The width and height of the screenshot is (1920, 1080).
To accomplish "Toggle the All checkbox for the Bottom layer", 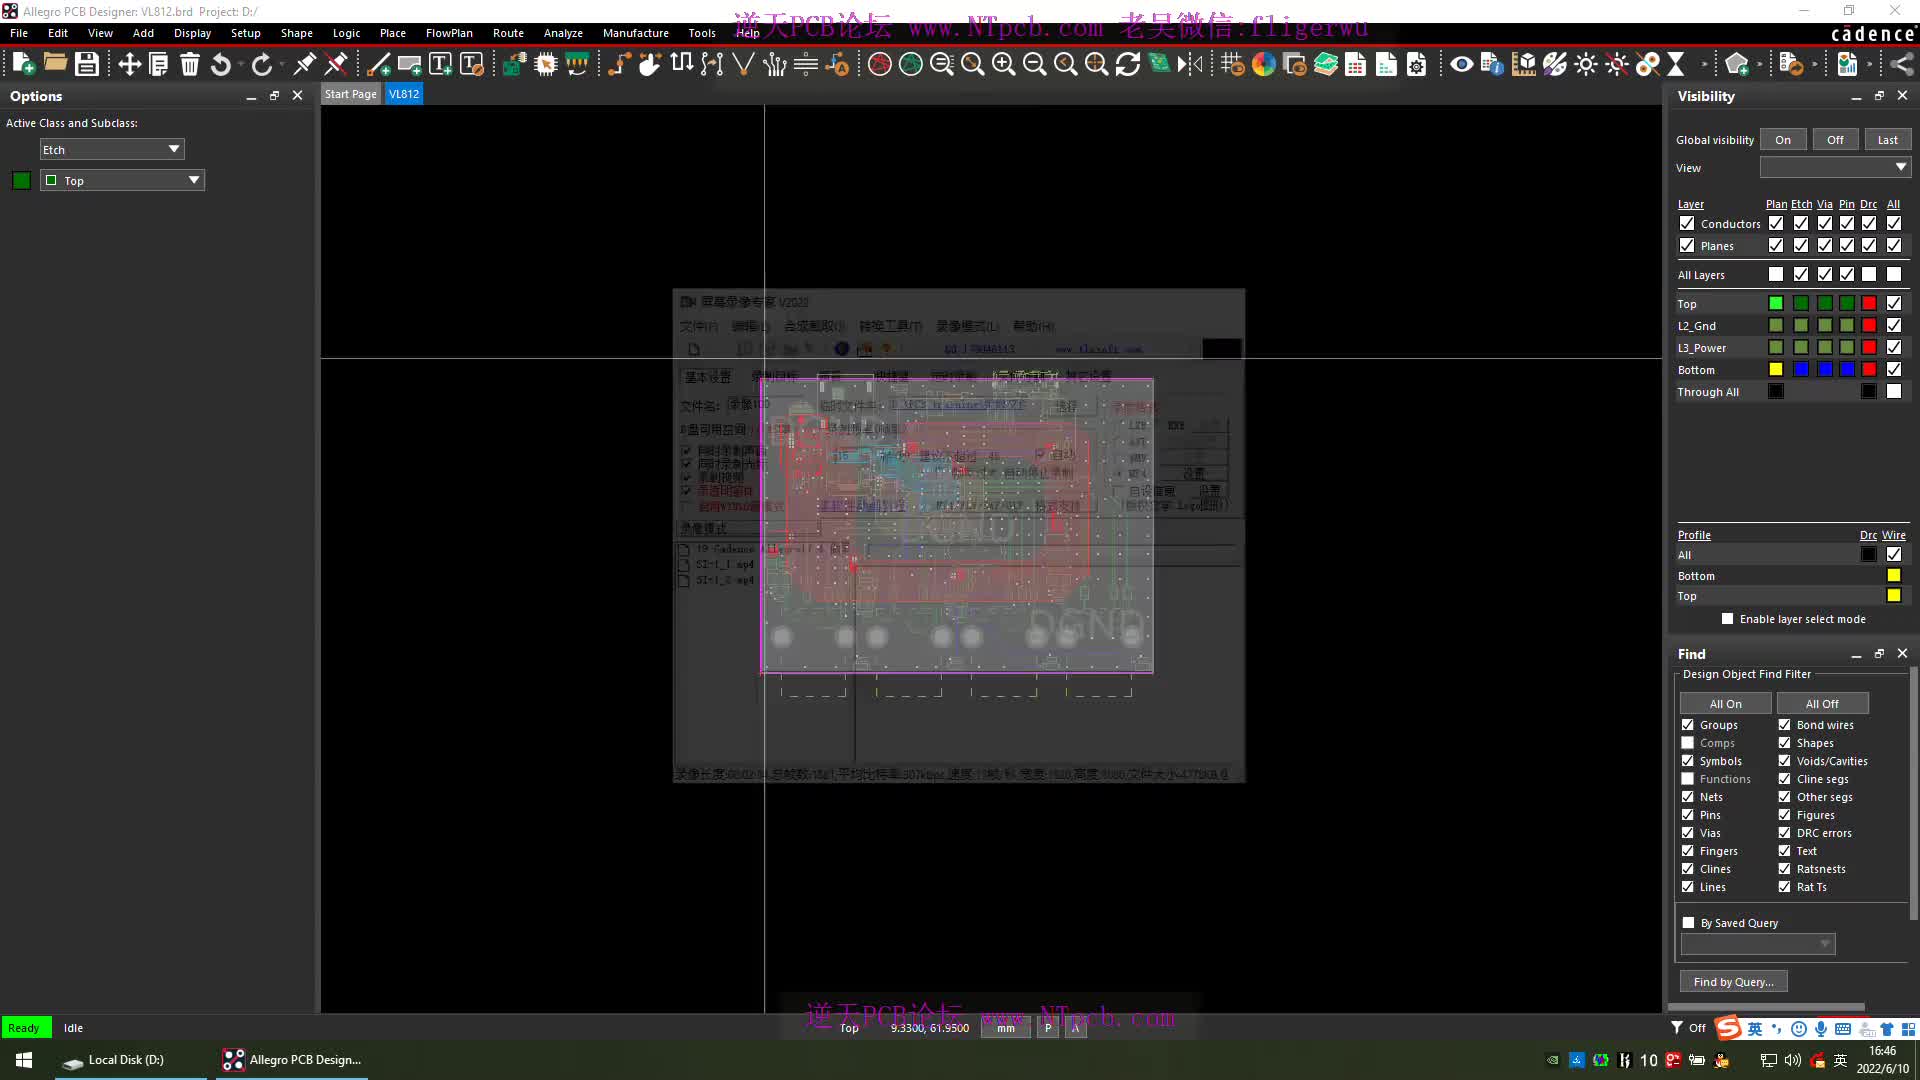I will (x=1894, y=369).
